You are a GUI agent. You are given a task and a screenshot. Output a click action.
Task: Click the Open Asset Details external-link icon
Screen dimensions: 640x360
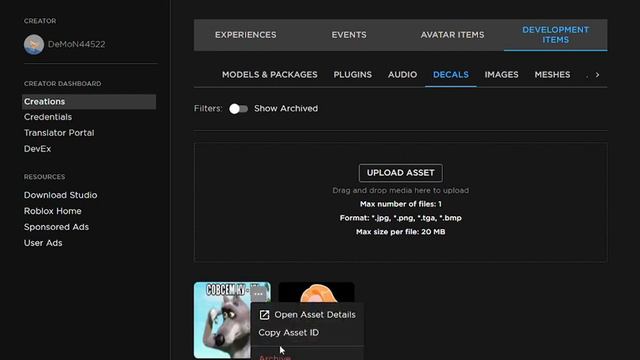point(264,315)
